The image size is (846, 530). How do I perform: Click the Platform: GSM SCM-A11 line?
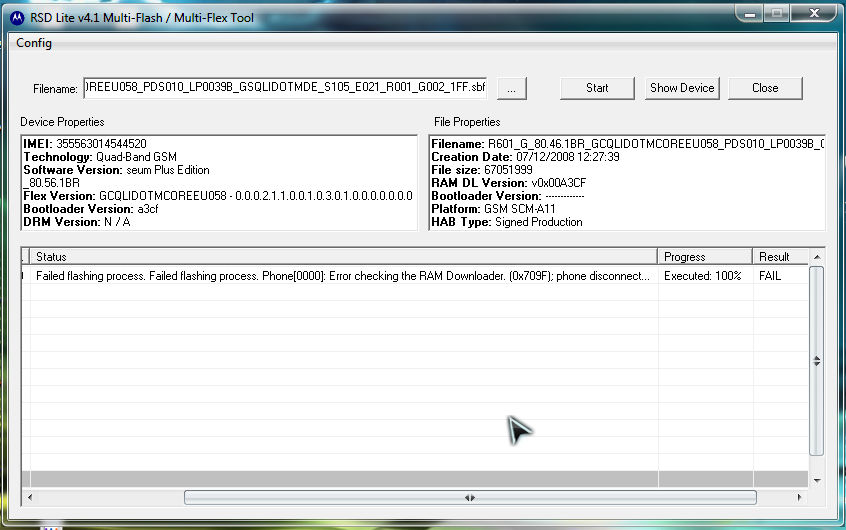(x=493, y=209)
